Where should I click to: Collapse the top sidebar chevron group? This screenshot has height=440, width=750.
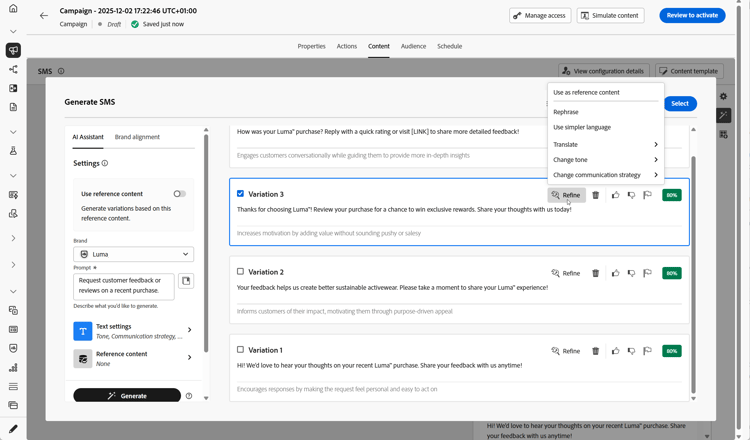(13, 32)
